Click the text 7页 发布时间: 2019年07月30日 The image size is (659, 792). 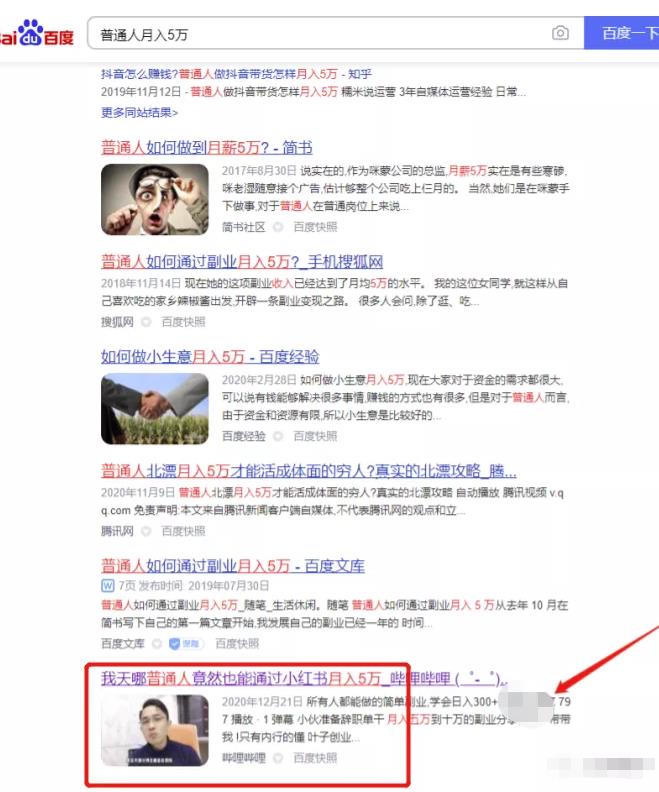coord(194,585)
